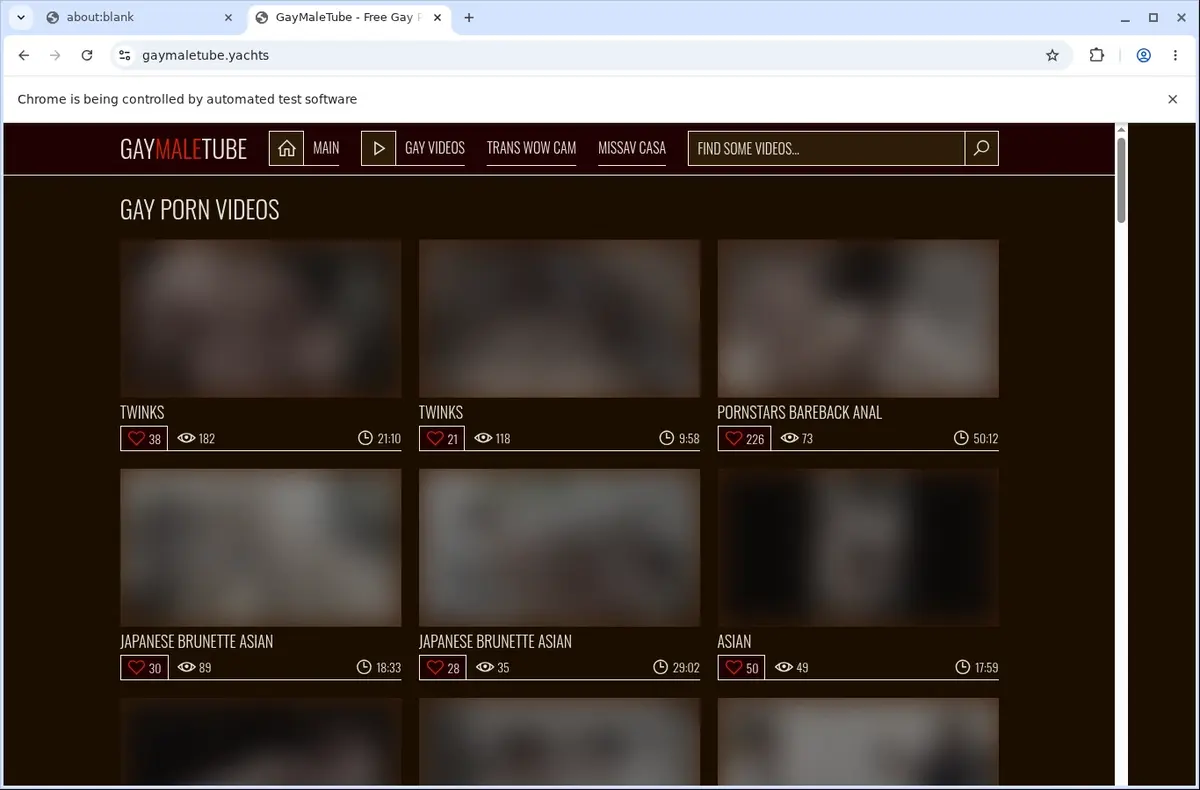The image size is (1200, 790).
Task: Click the magnifier search button
Action: pyautogui.click(x=981, y=148)
